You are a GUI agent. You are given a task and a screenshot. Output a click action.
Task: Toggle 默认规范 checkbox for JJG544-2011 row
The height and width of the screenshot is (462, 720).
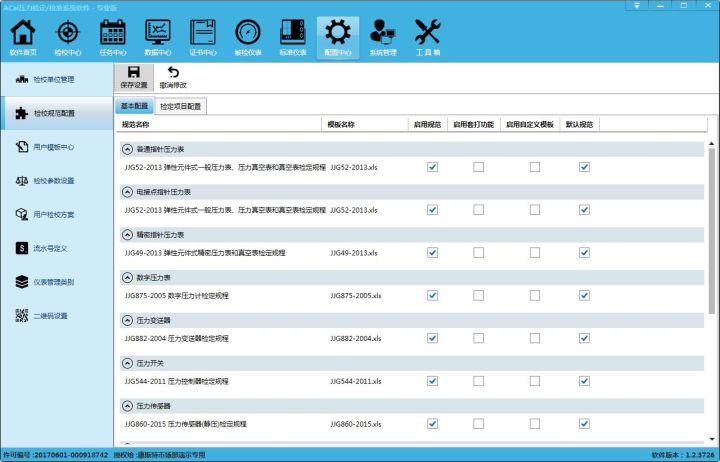pyautogui.click(x=584, y=382)
